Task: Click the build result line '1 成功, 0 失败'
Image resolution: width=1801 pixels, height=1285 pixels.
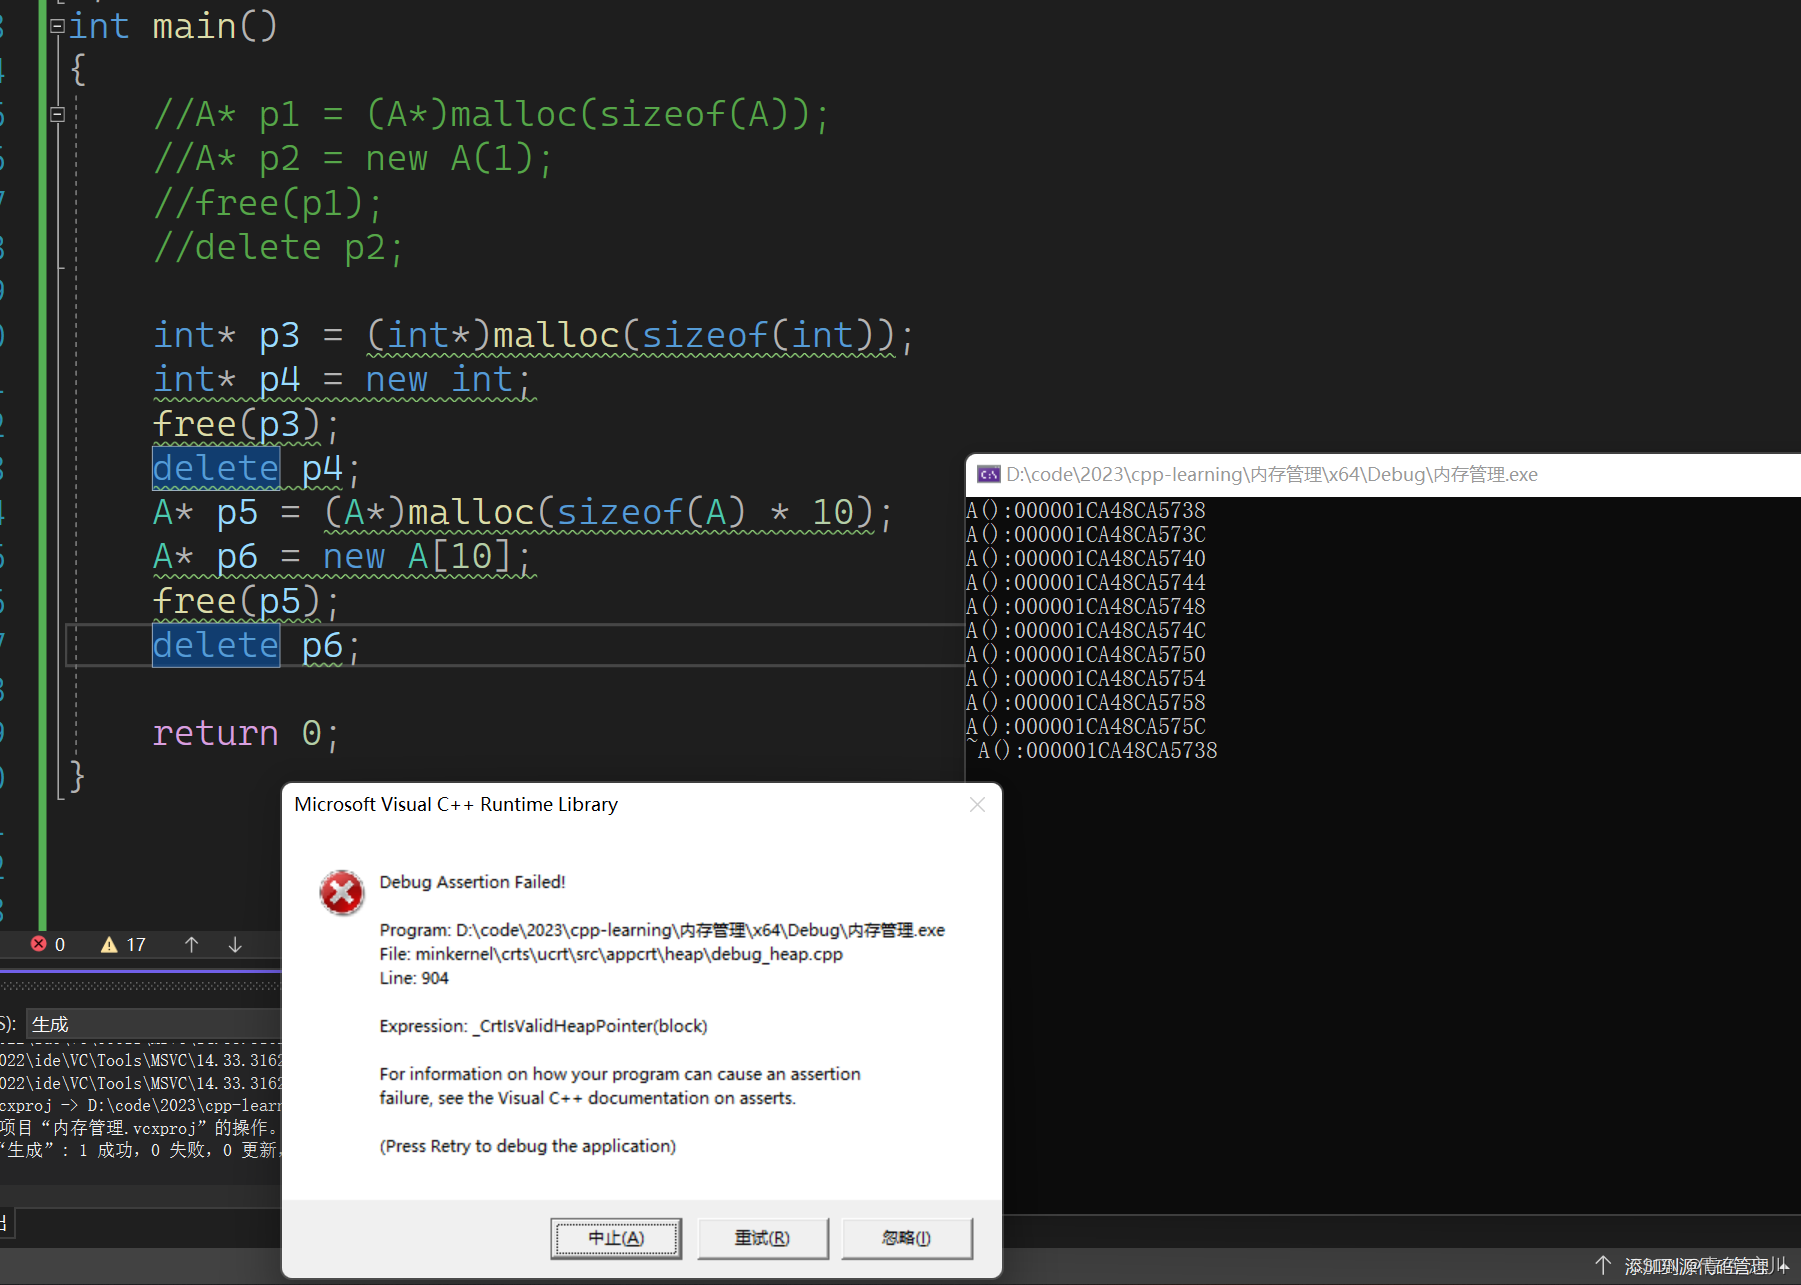Action: (x=142, y=1150)
